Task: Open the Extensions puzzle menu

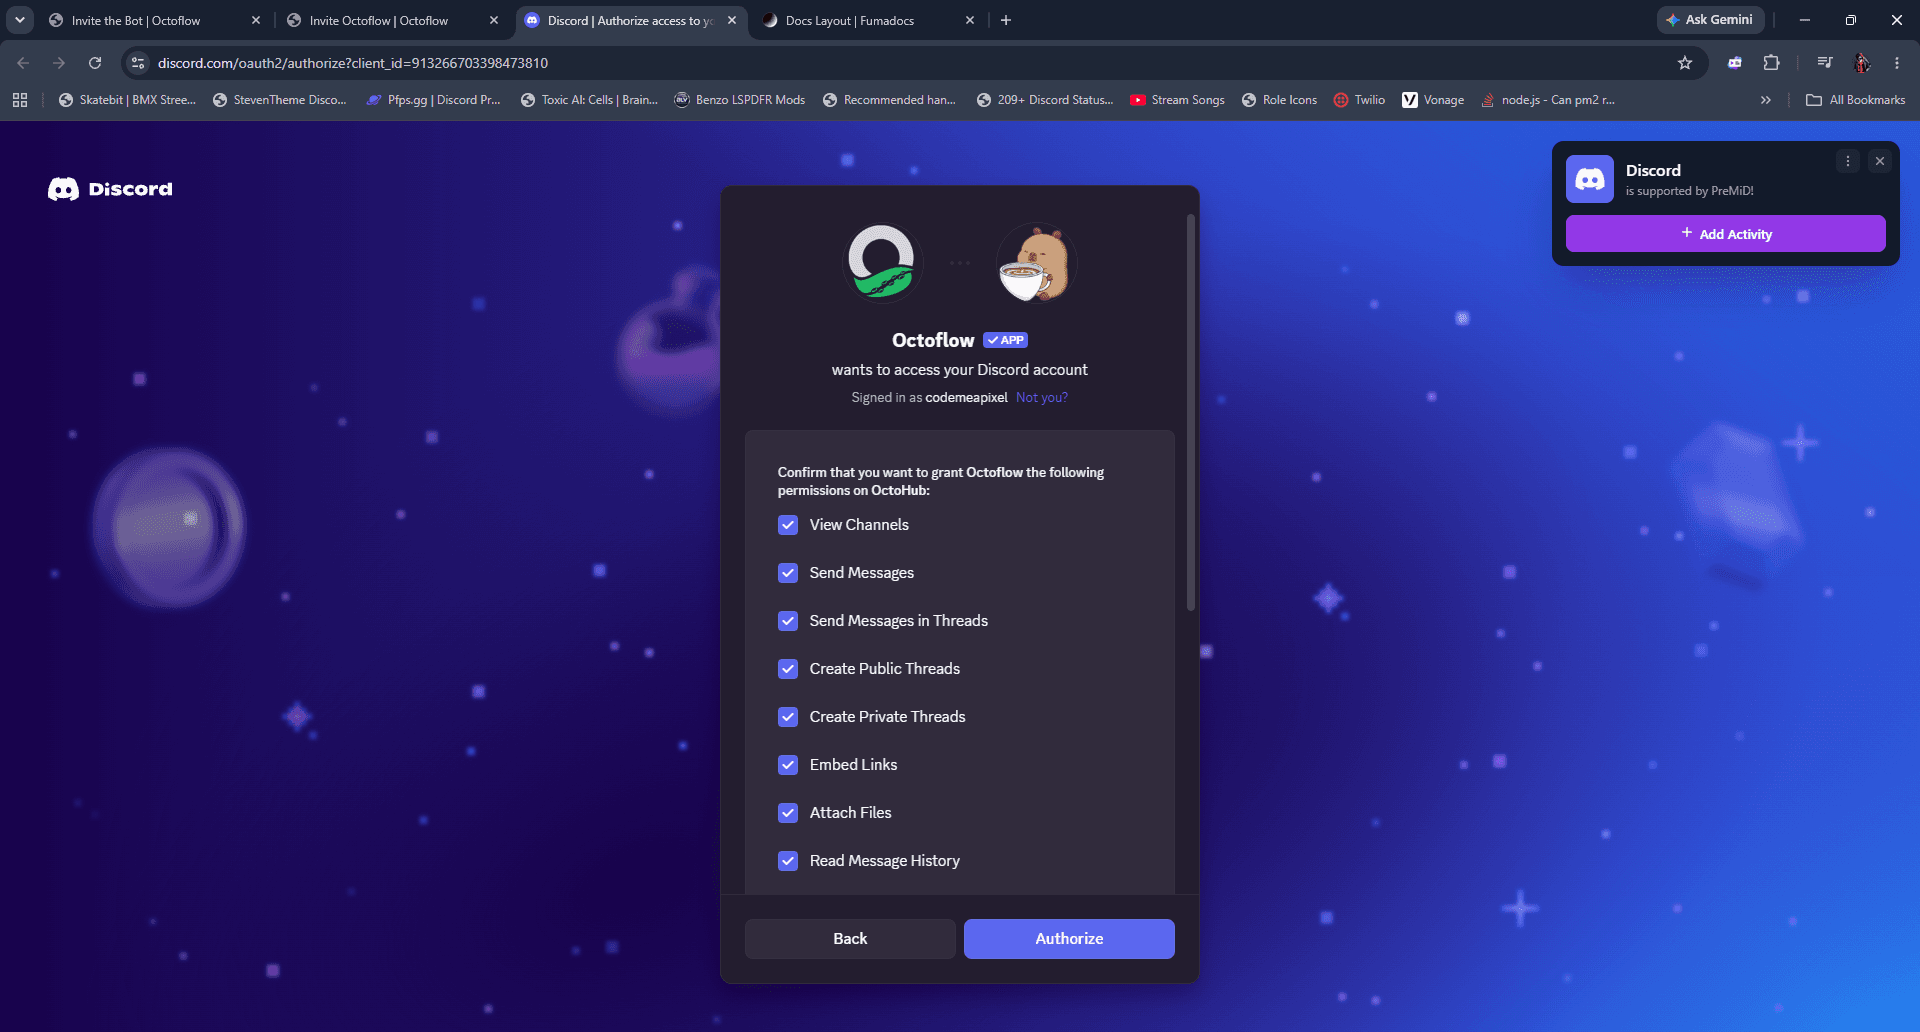Action: pyautogui.click(x=1771, y=63)
